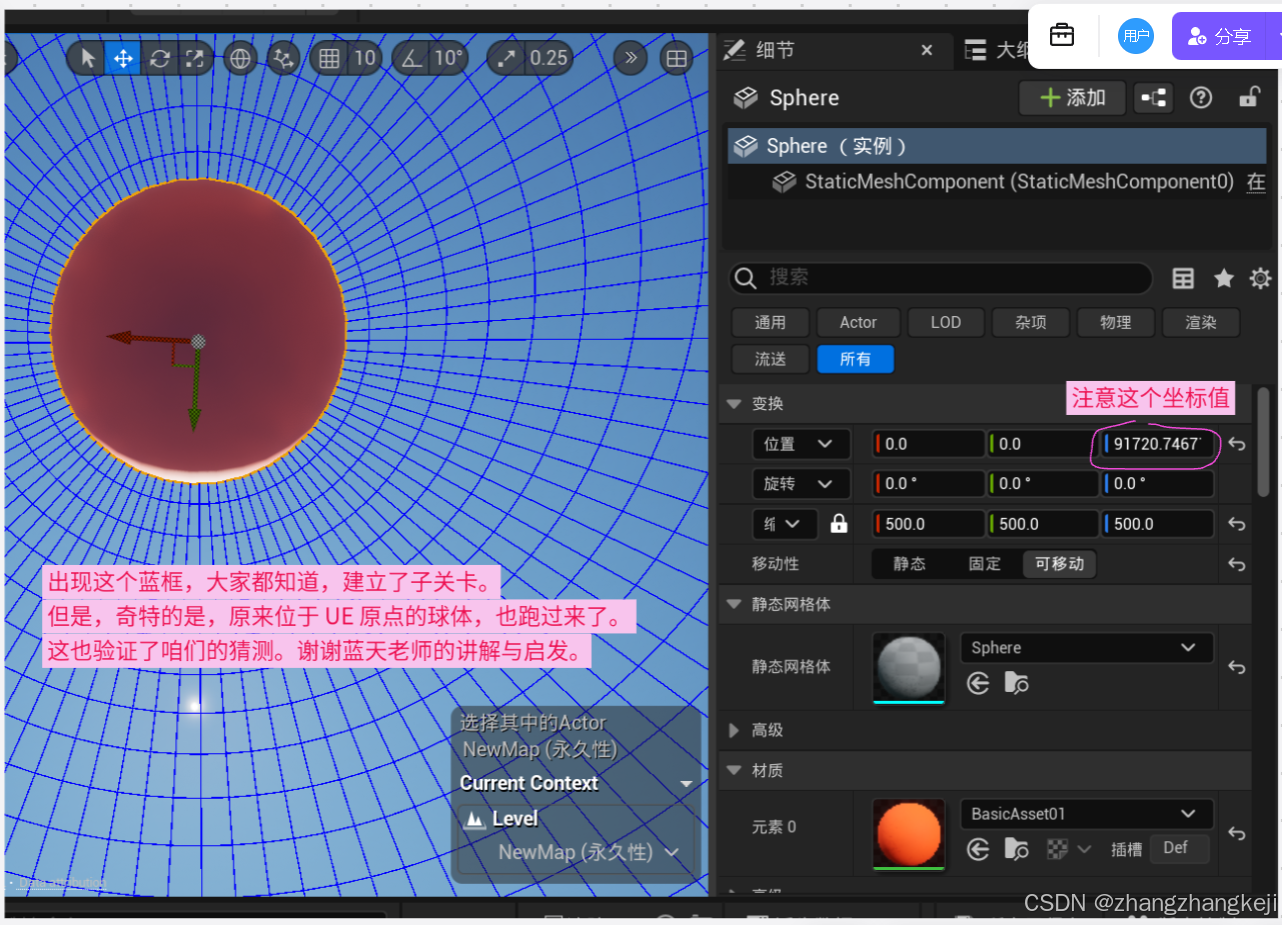Screen dimensions: 1282x925
Task: Filter details by 渲染 category
Action: coord(1200,322)
